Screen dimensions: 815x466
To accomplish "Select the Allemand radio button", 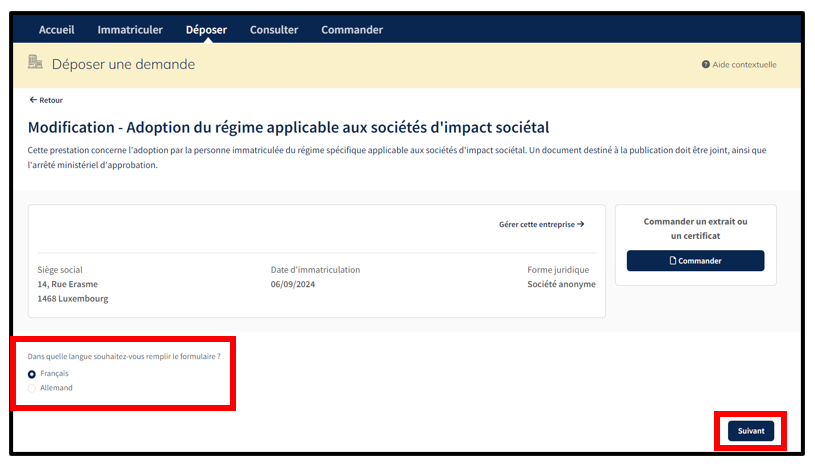I will pyautogui.click(x=32, y=388).
